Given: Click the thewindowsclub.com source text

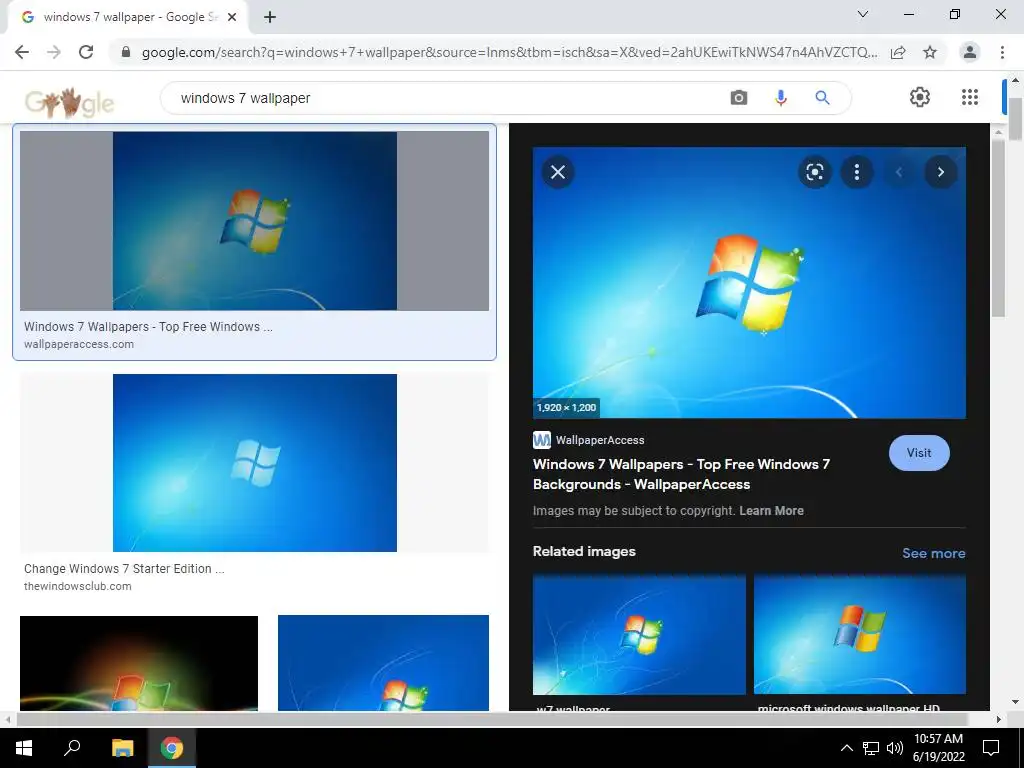Looking at the screenshot, I should point(78,586).
